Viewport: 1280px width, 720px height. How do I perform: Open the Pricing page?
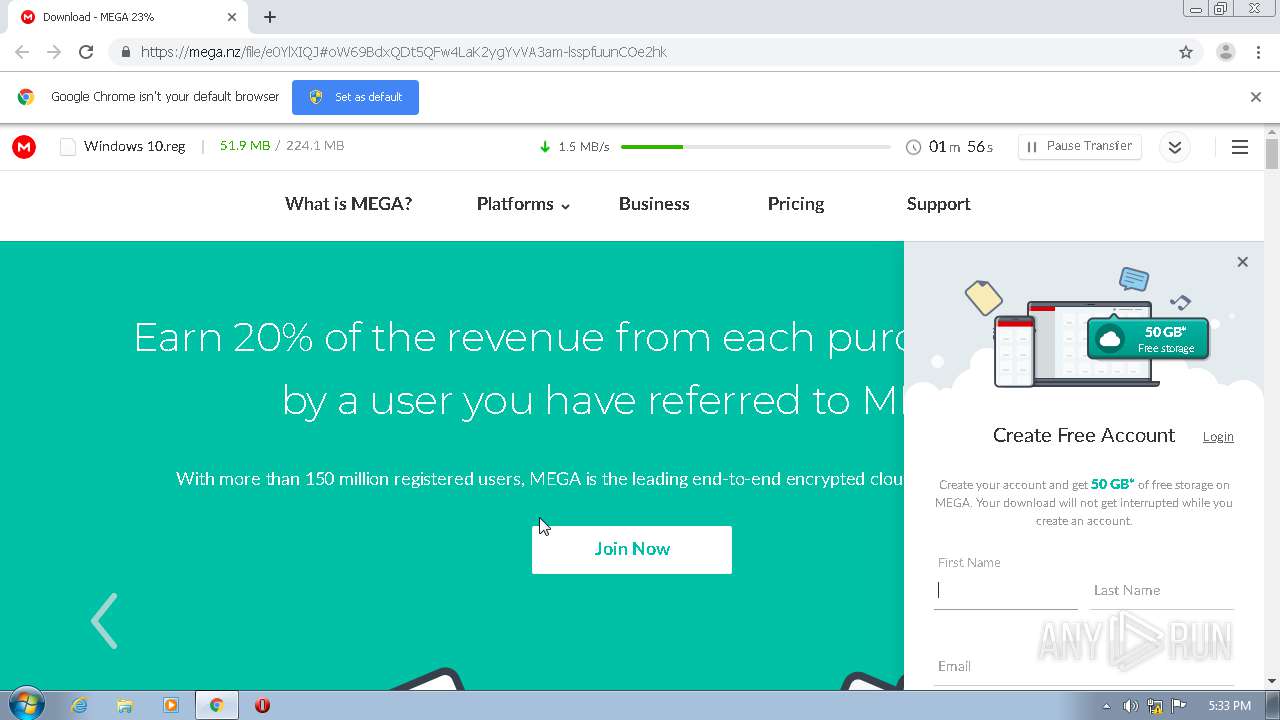pos(796,204)
